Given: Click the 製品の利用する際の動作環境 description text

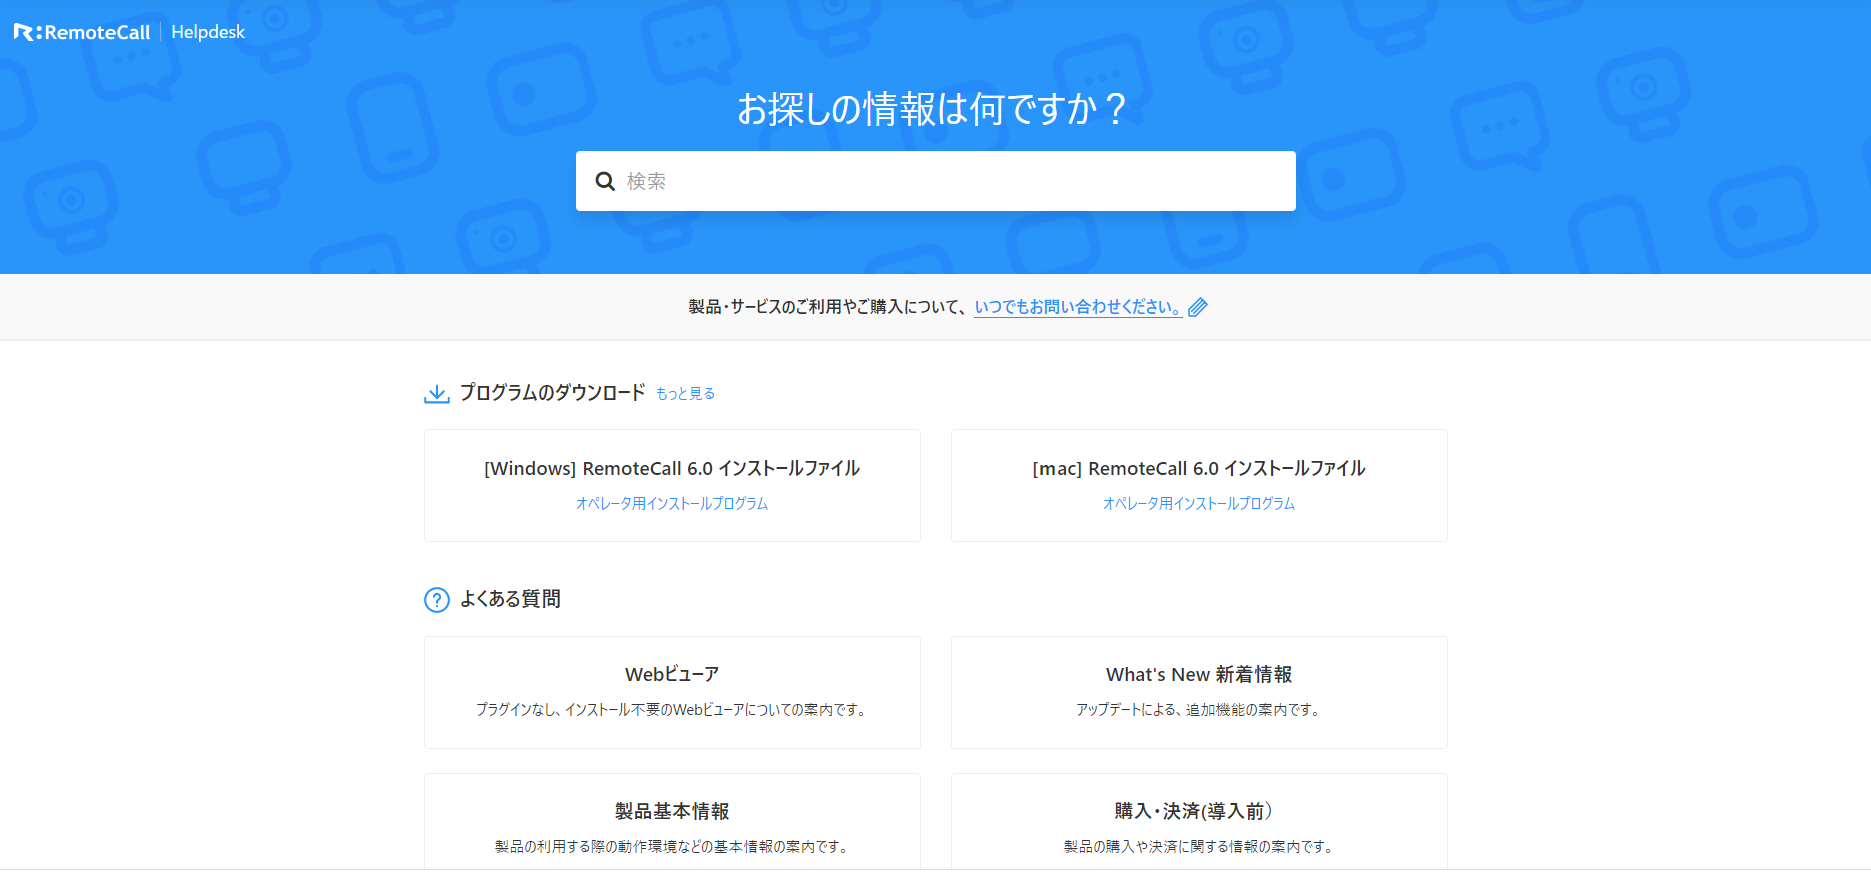Looking at the screenshot, I should [672, 847].
